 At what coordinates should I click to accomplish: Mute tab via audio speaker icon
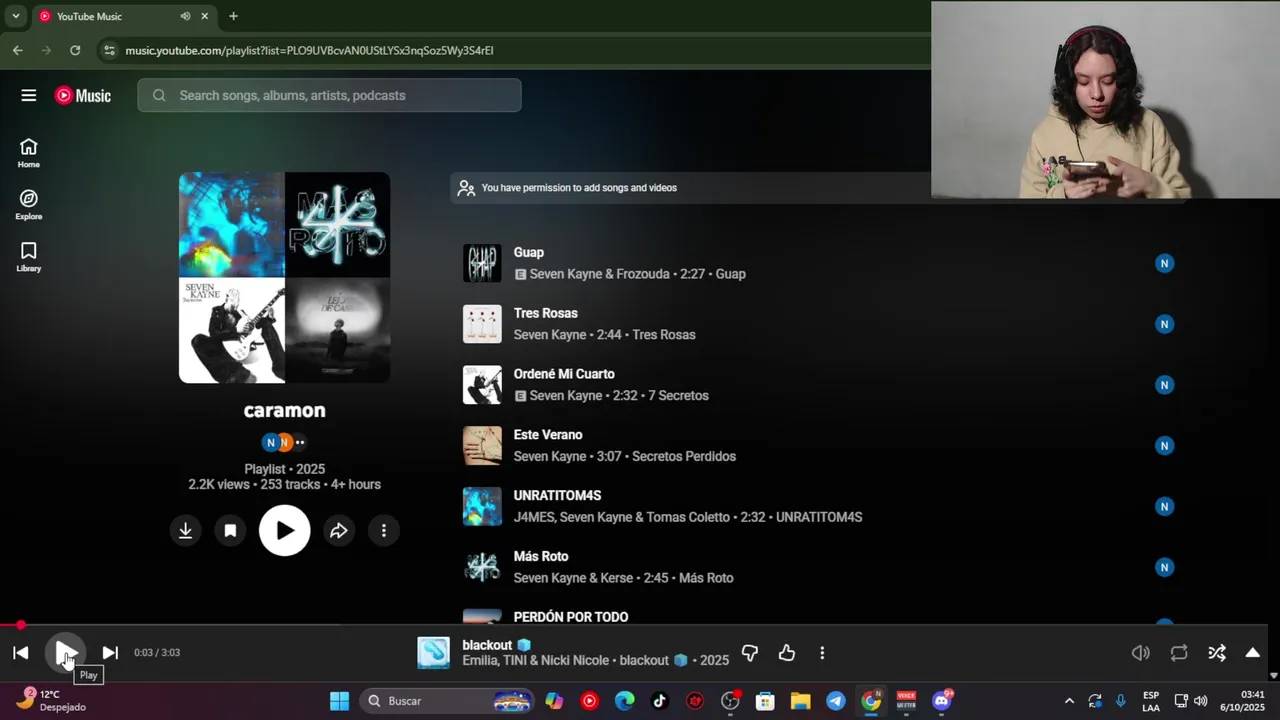tap(185, 16)
